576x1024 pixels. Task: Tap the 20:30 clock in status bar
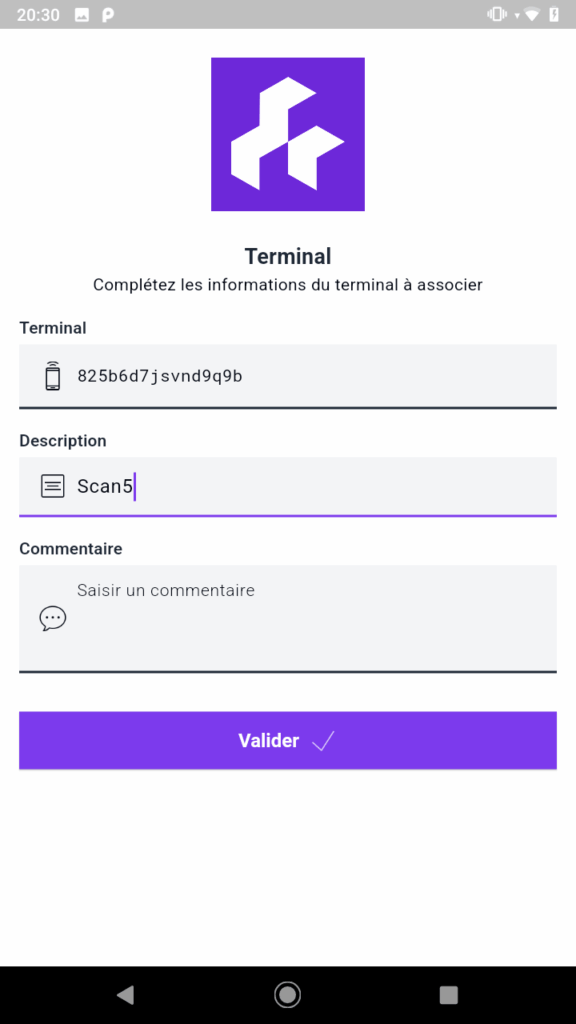click(38, 15)
